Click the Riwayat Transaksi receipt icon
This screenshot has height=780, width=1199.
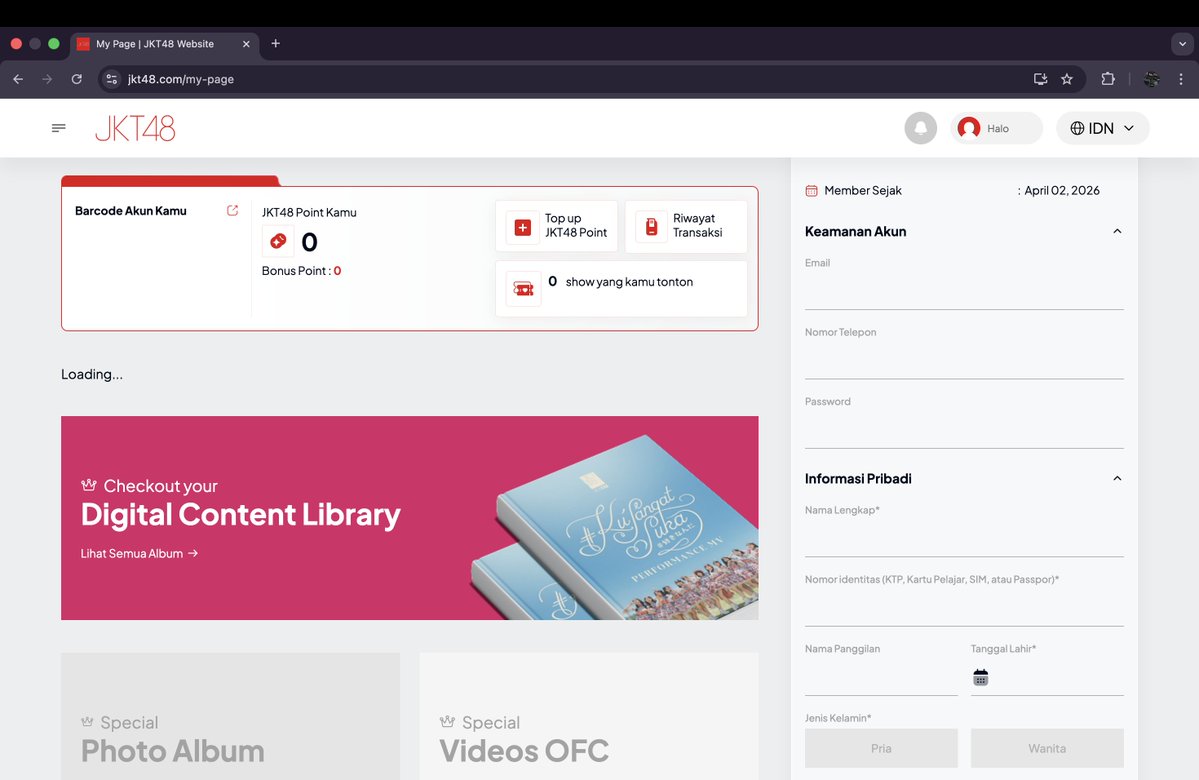tap(651, 227)
